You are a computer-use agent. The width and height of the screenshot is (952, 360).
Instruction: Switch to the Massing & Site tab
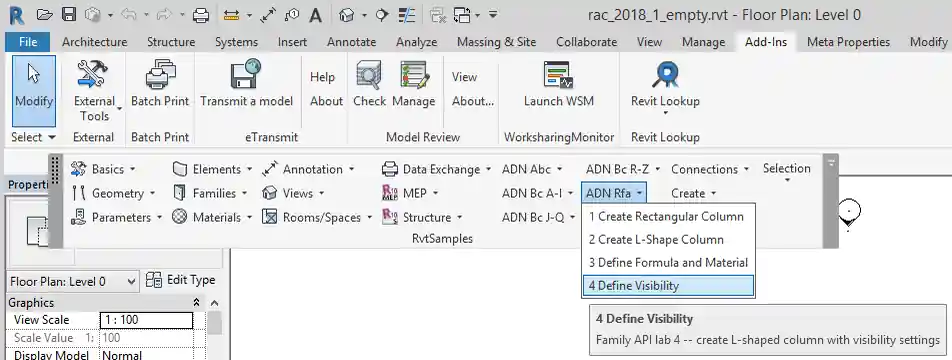[x=497, y=42]
